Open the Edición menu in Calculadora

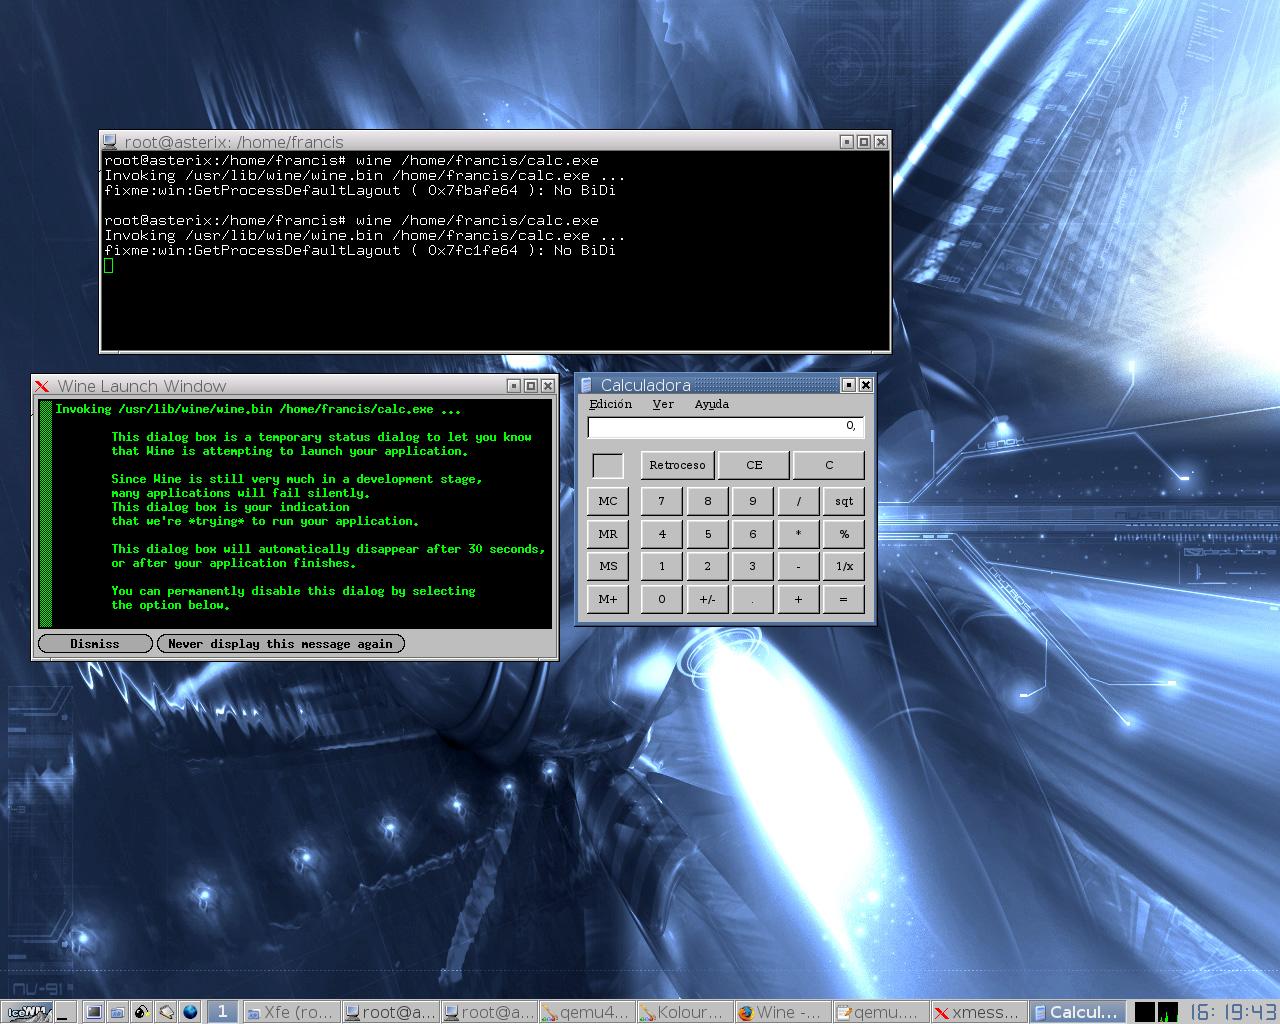(610, 404)
